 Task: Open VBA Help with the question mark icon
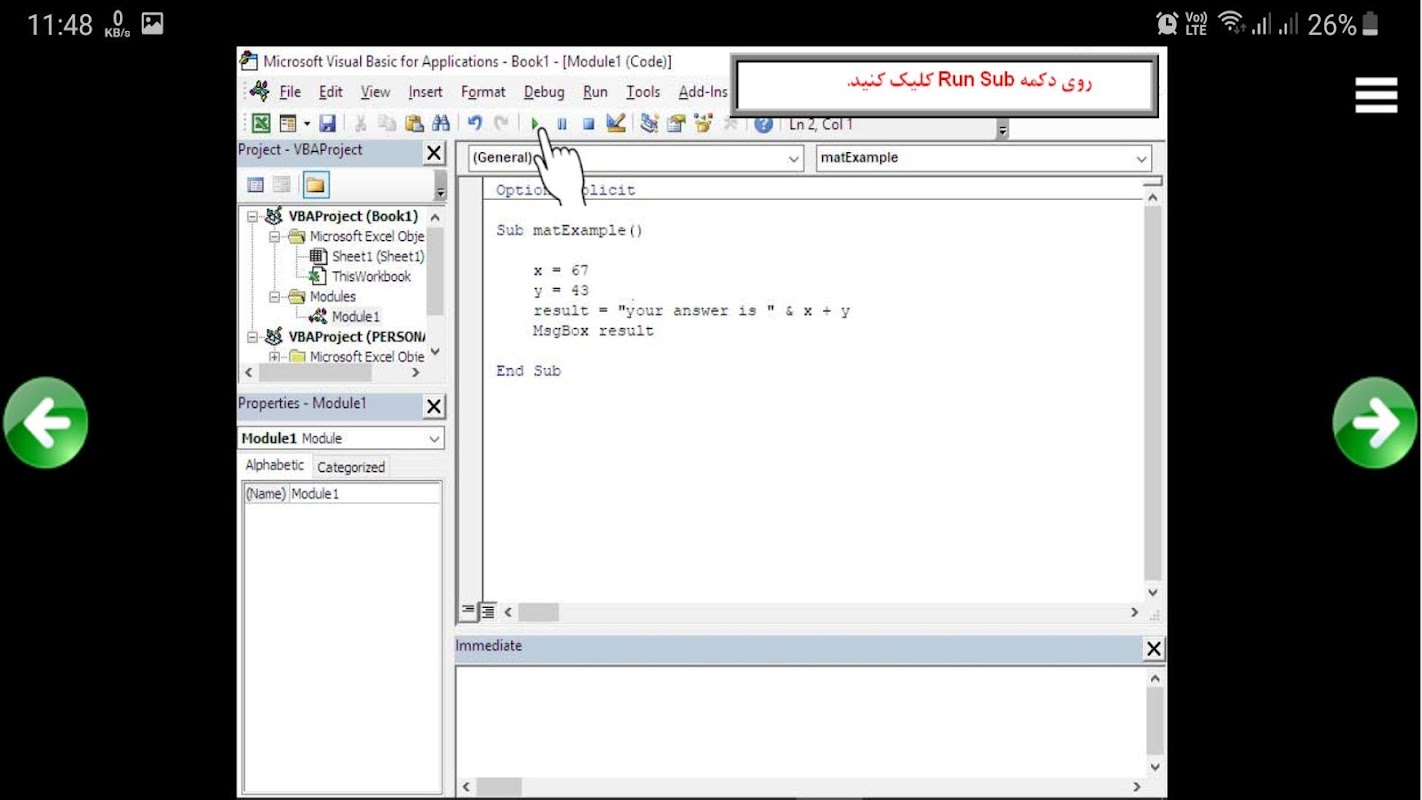[x=763, y=124]
